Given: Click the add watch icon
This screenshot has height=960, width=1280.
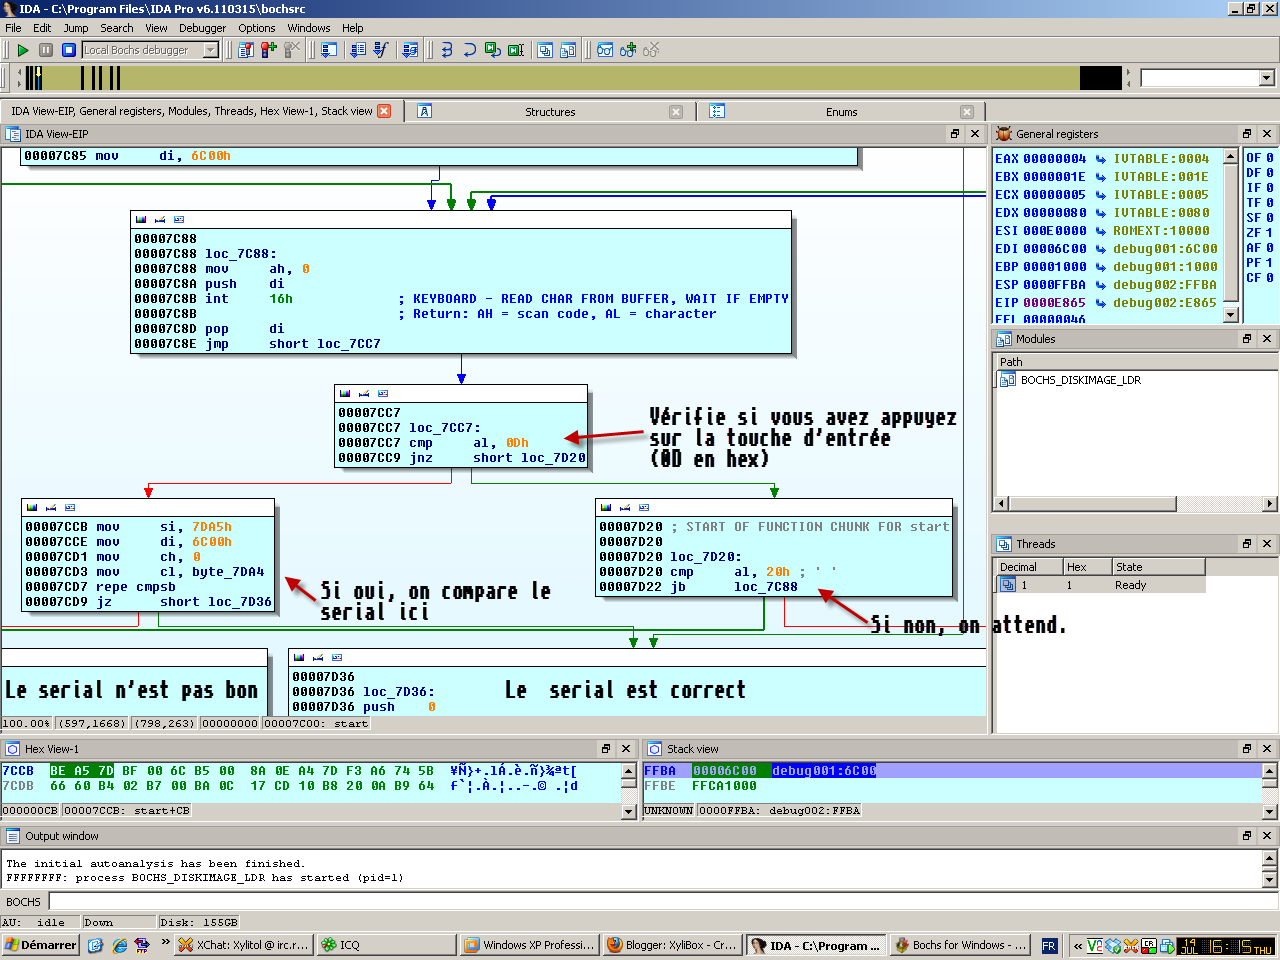Looking at the screenshot, I should (x=628, y=50).
